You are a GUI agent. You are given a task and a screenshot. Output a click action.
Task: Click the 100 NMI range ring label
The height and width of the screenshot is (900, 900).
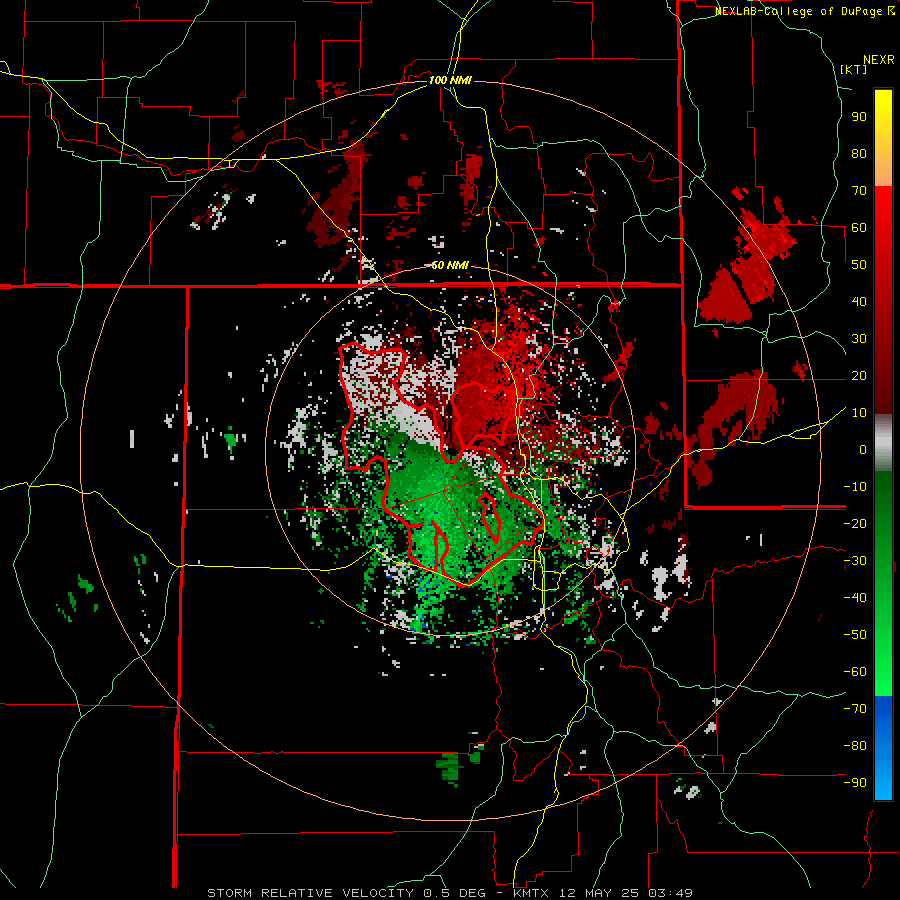tap(450, 80)
